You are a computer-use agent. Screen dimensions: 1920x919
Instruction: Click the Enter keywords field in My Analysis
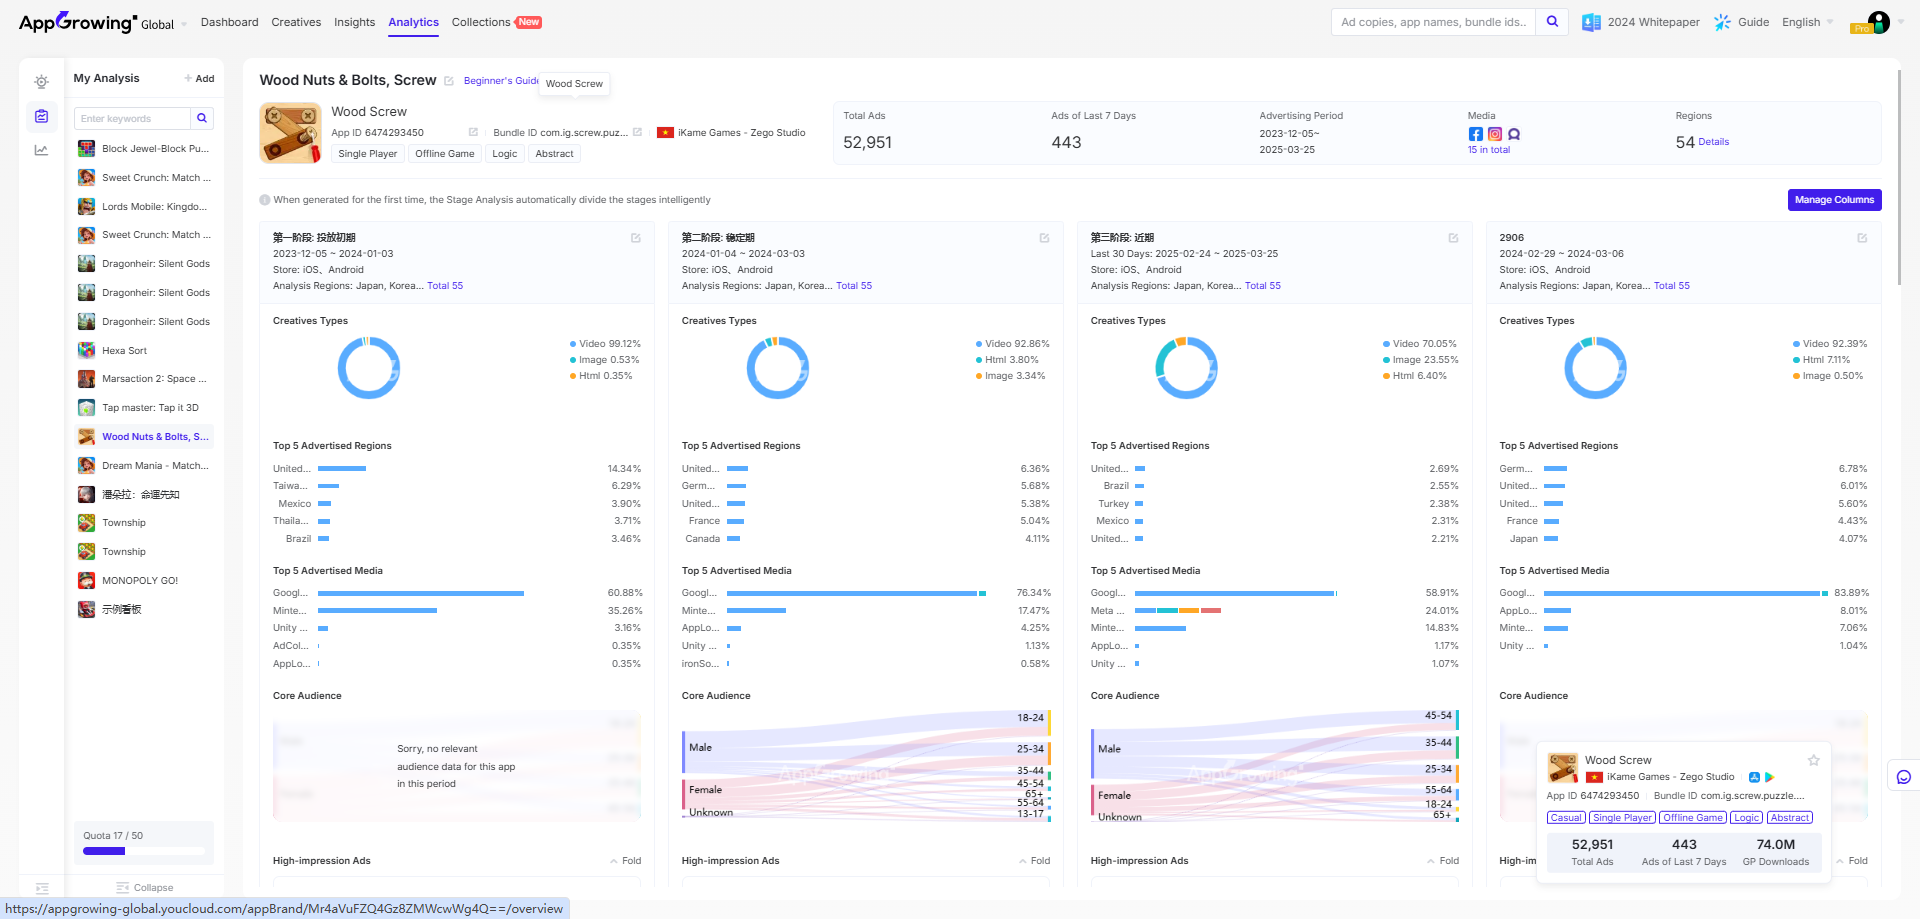pyautogui.click(x=132, y=118)
